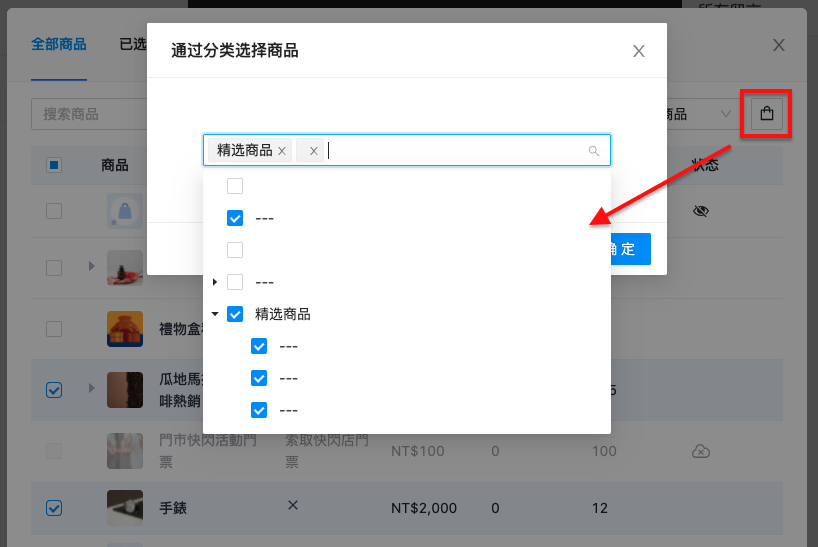Switch to the 全部商品 tab
Viewport: 818px width, 547px height.
pyautogui.click(x=59, y=44)
